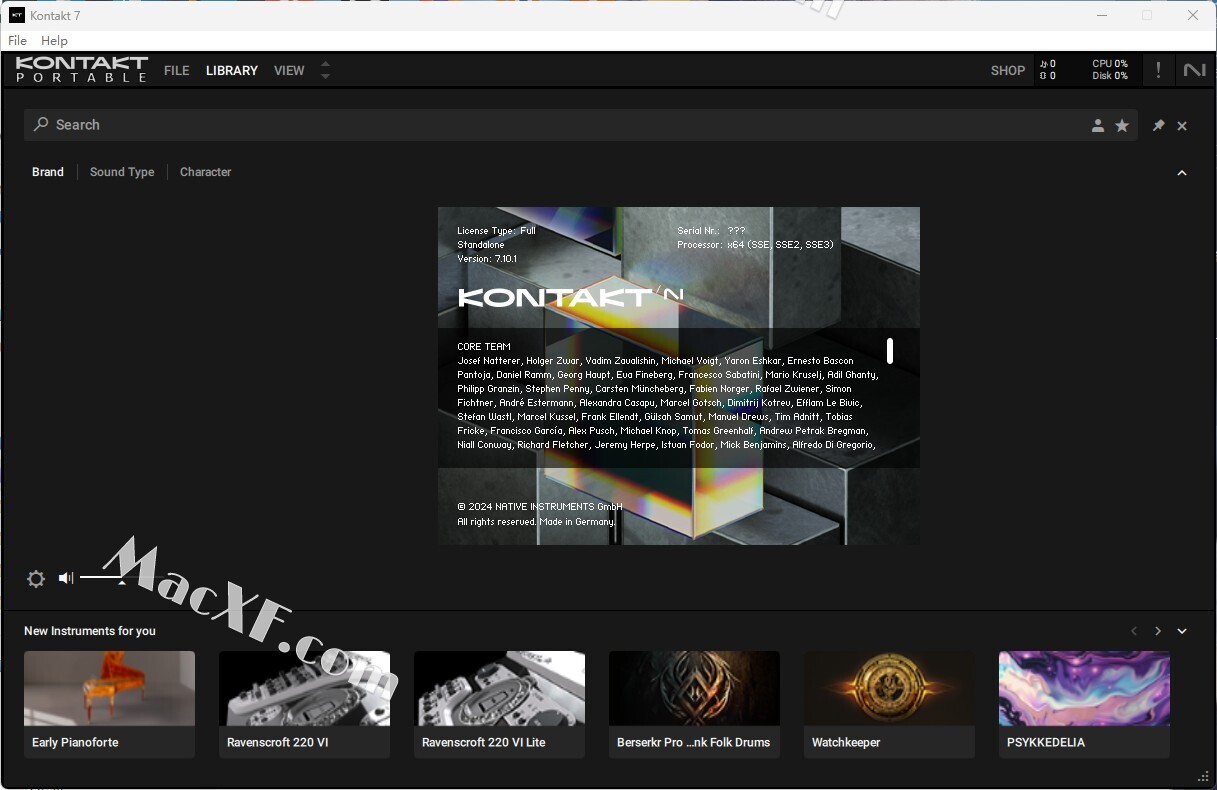
Task: Minimize the Kontakt 7 window
Action: click(x=1101, y=15)
